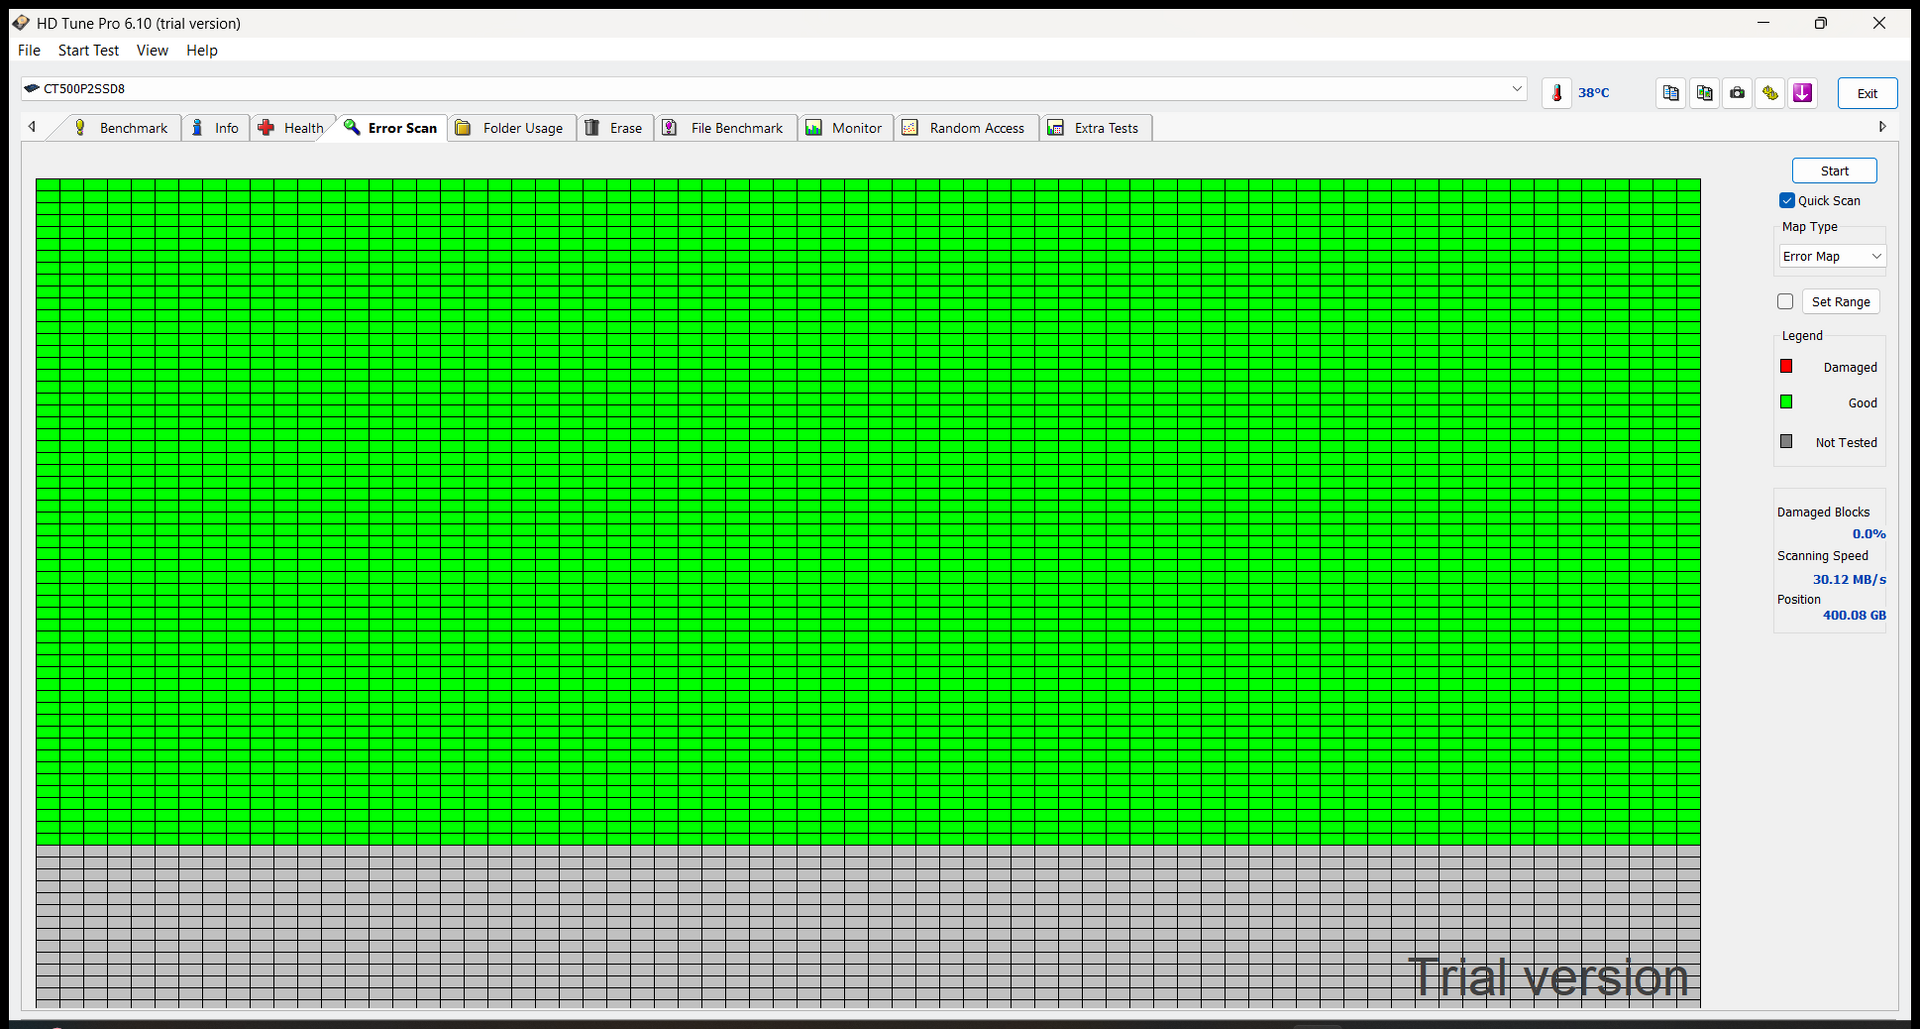The width and height of the screenshot is (1920, 1029).
Task: Open the Help menu
Action: click(x=201, y=50)
